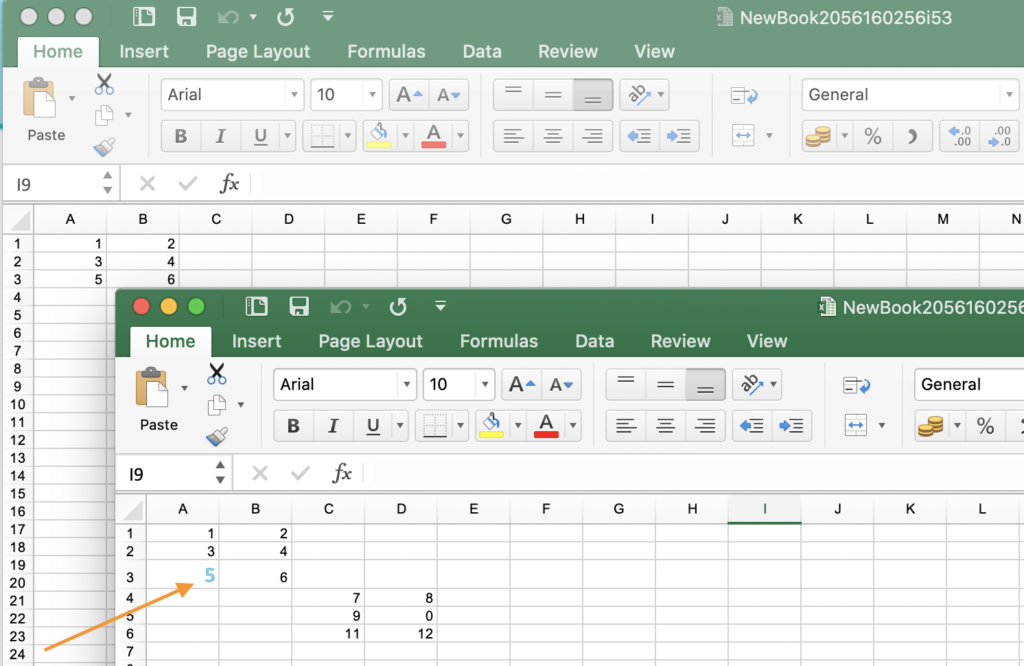Cut with scissors icon in back window
This screenshot has height=666, width=1024.
point(104,84)
